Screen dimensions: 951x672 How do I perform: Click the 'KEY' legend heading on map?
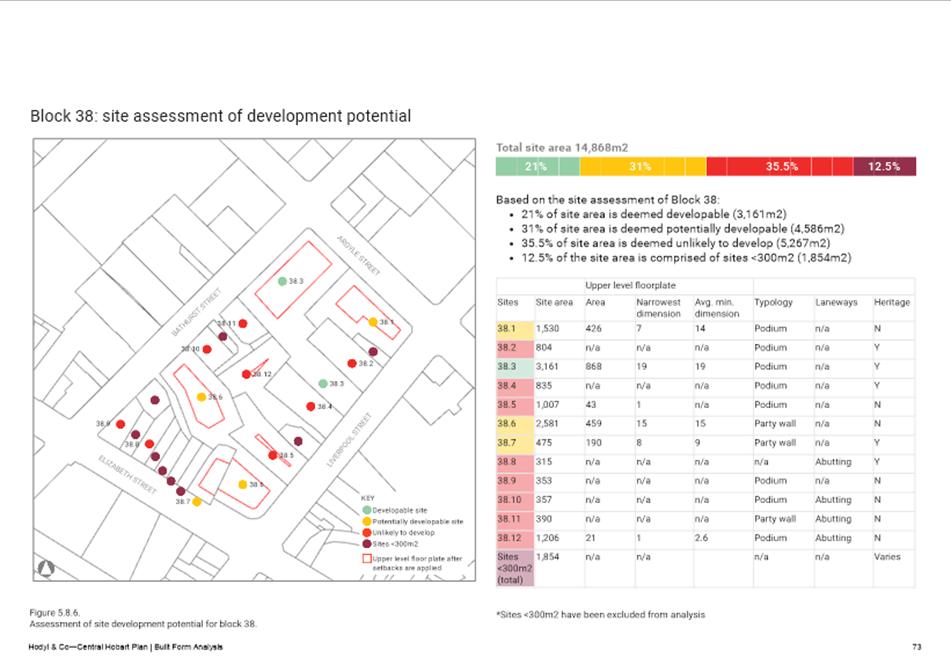pos(368,499)
